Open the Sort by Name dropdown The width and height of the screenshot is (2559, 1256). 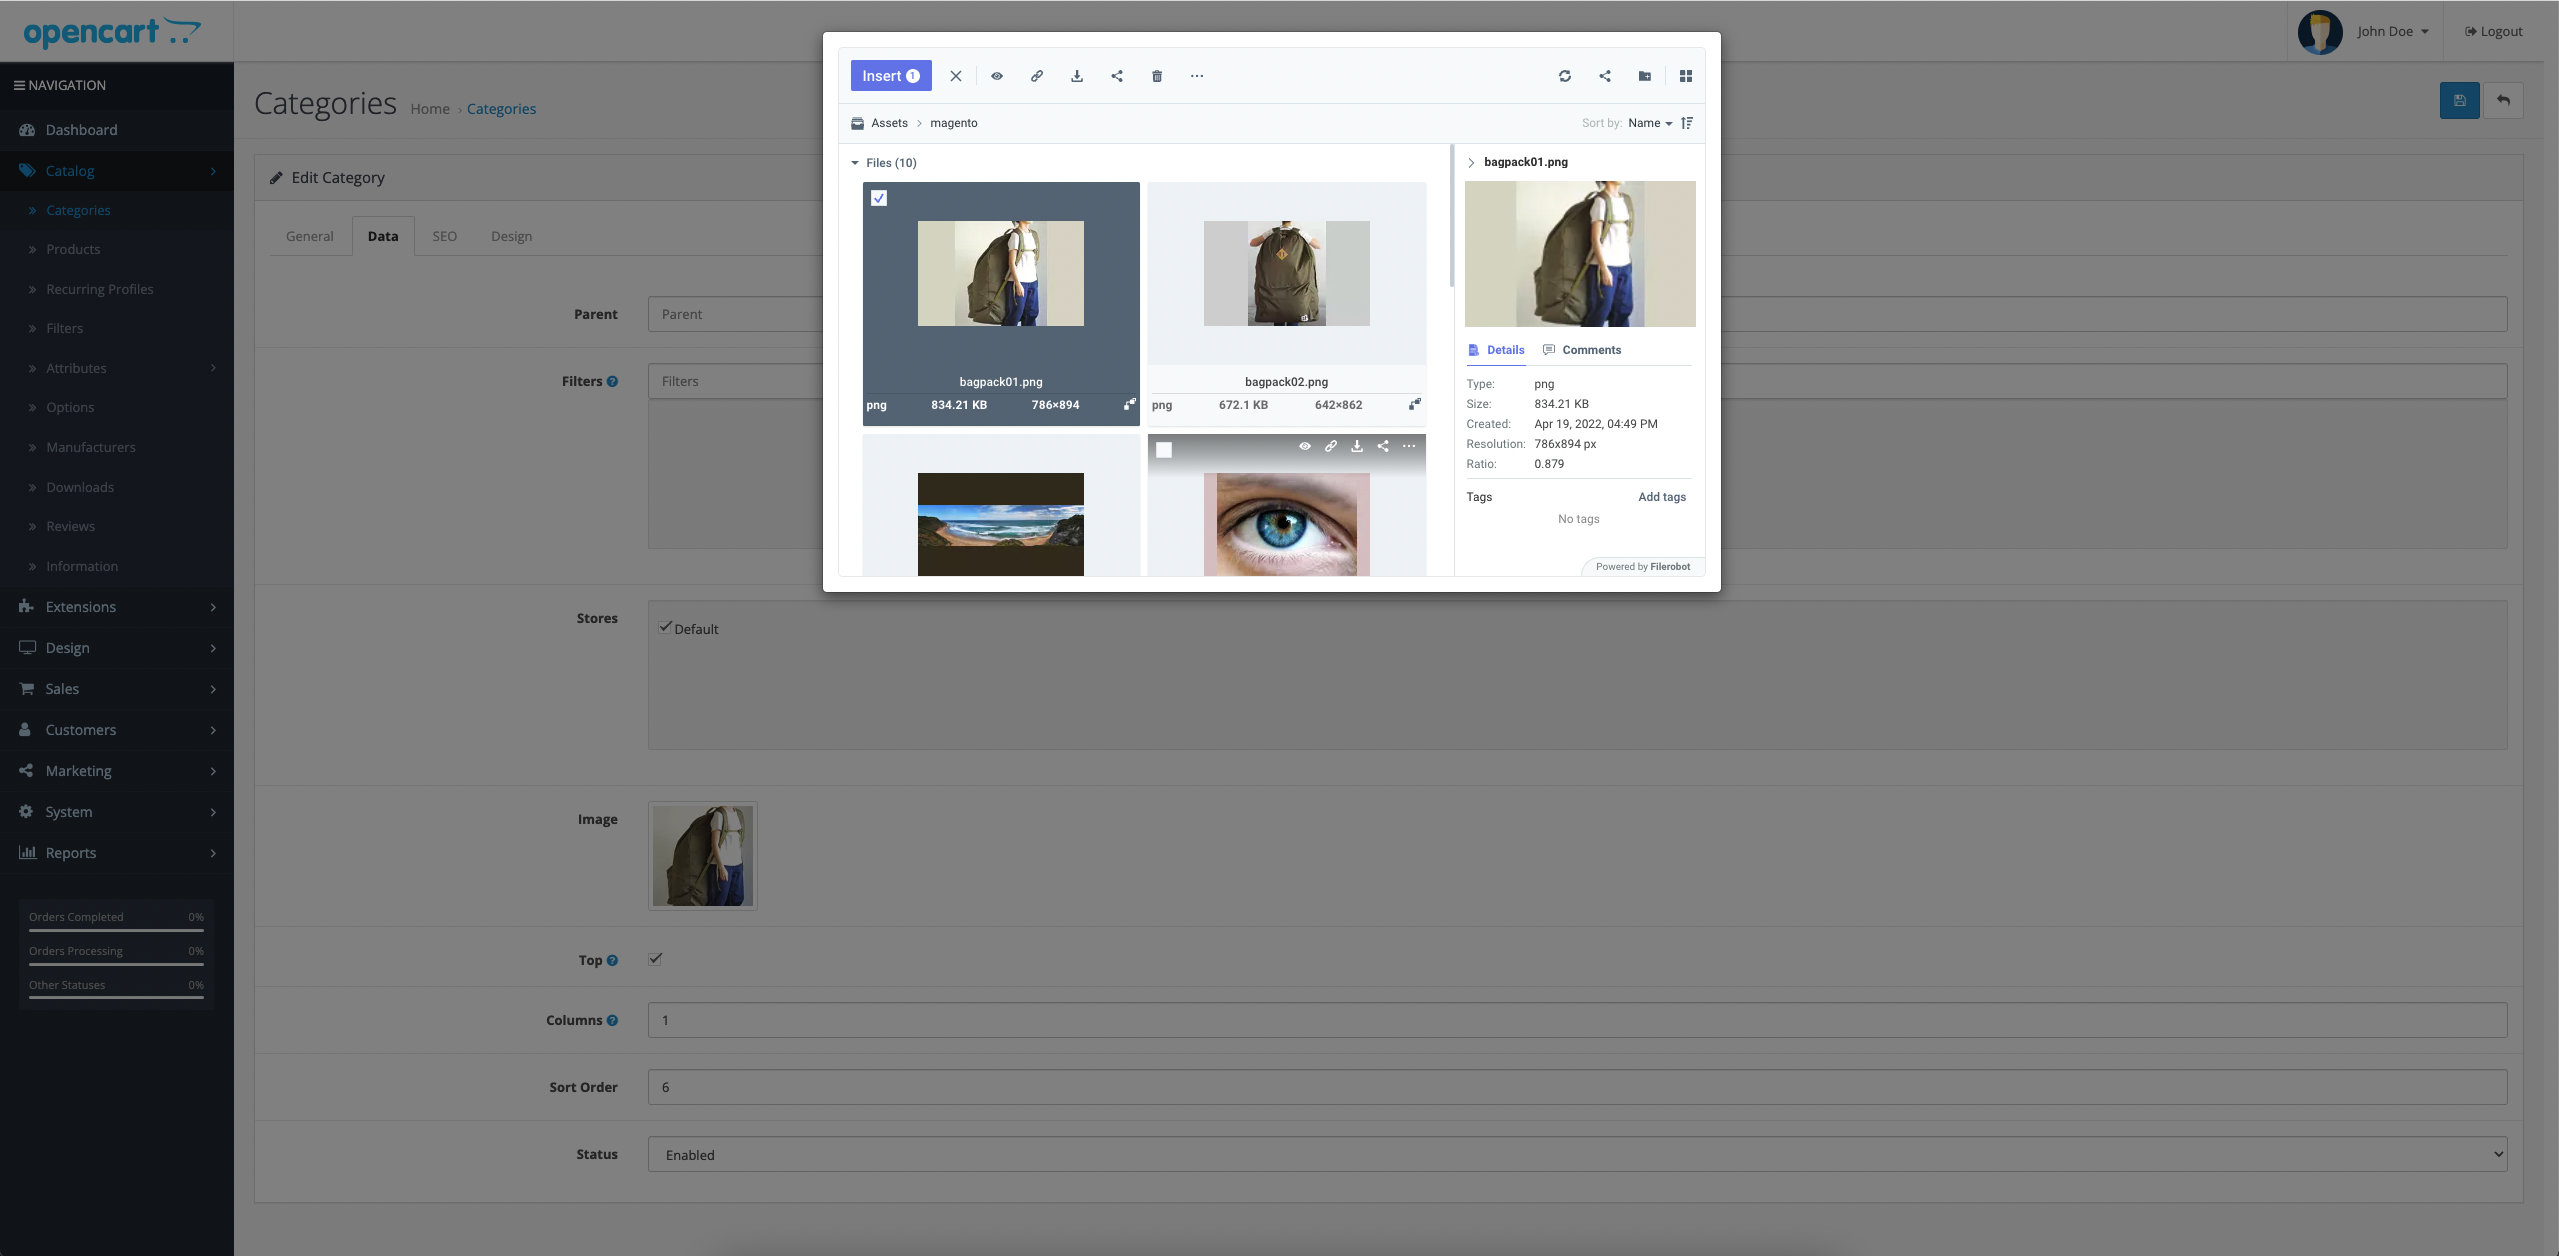tap(1650, 123)
